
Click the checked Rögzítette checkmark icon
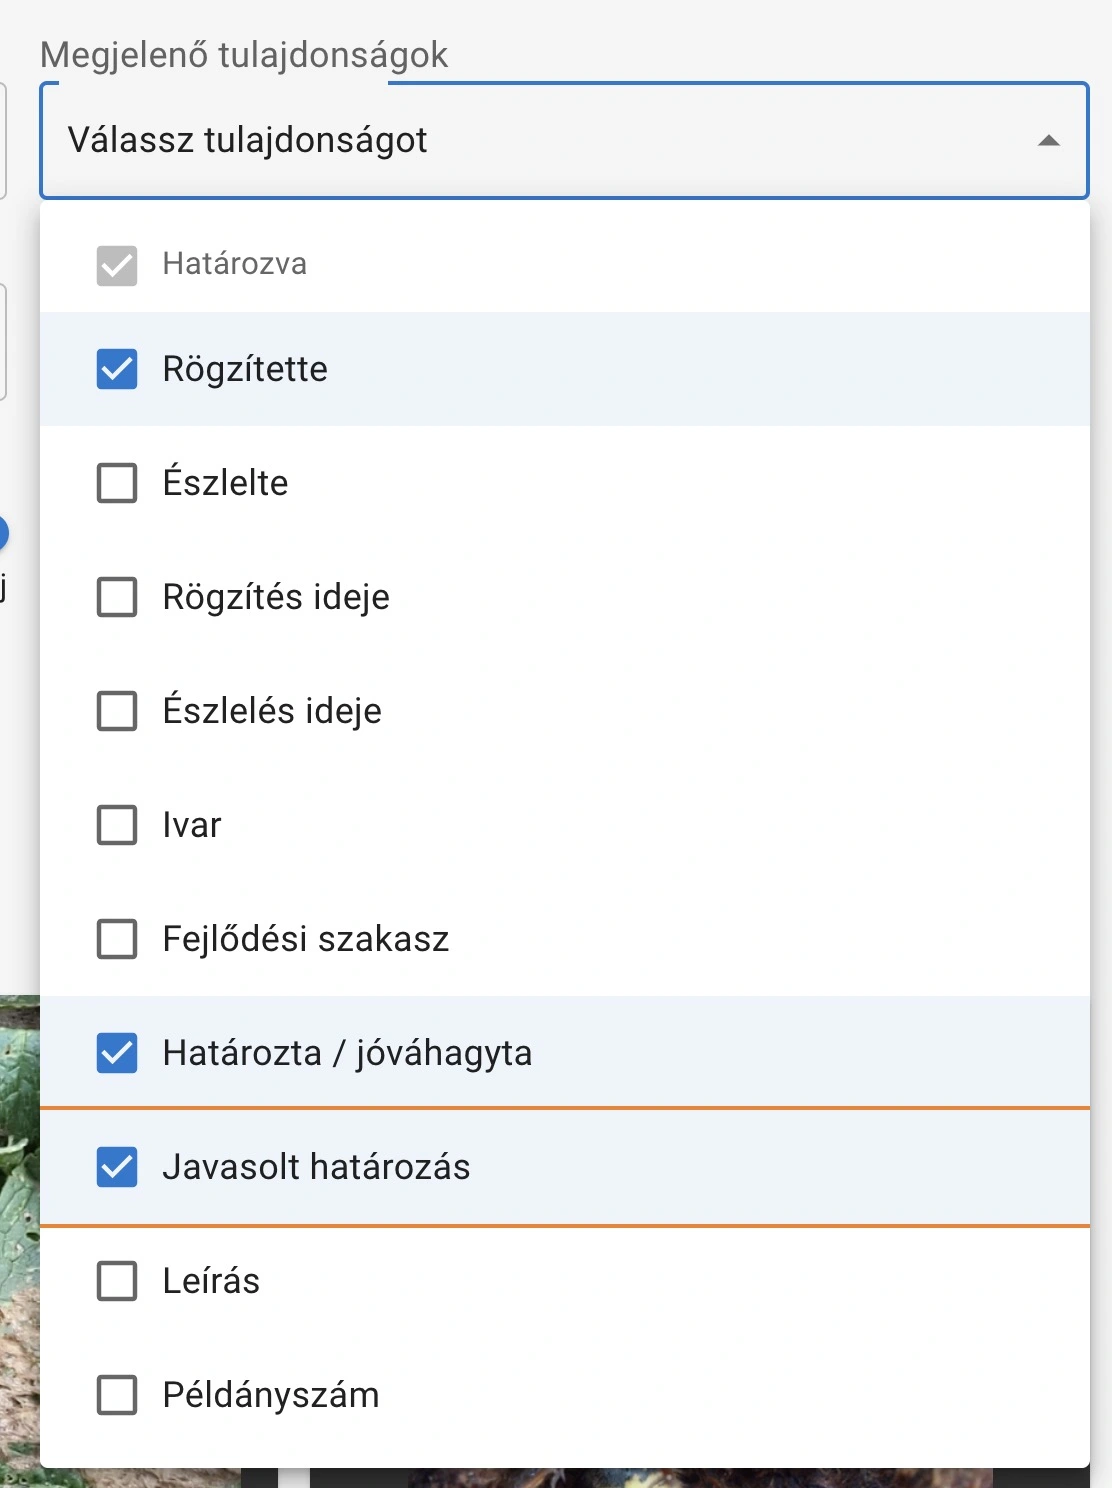click(115, 369)
